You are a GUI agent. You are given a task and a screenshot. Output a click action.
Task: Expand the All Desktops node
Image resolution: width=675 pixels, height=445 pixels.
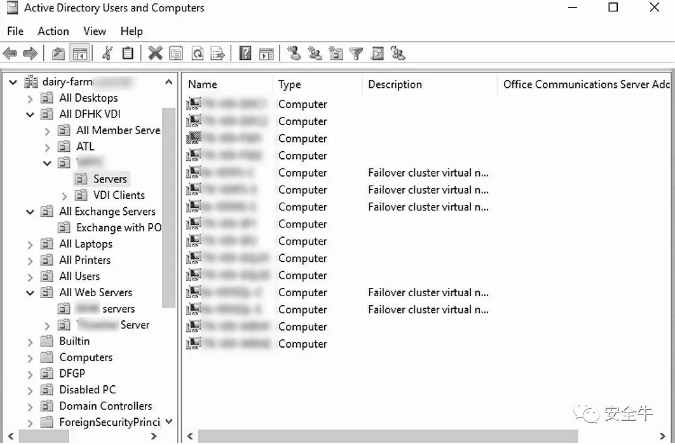tap(31, 98)
